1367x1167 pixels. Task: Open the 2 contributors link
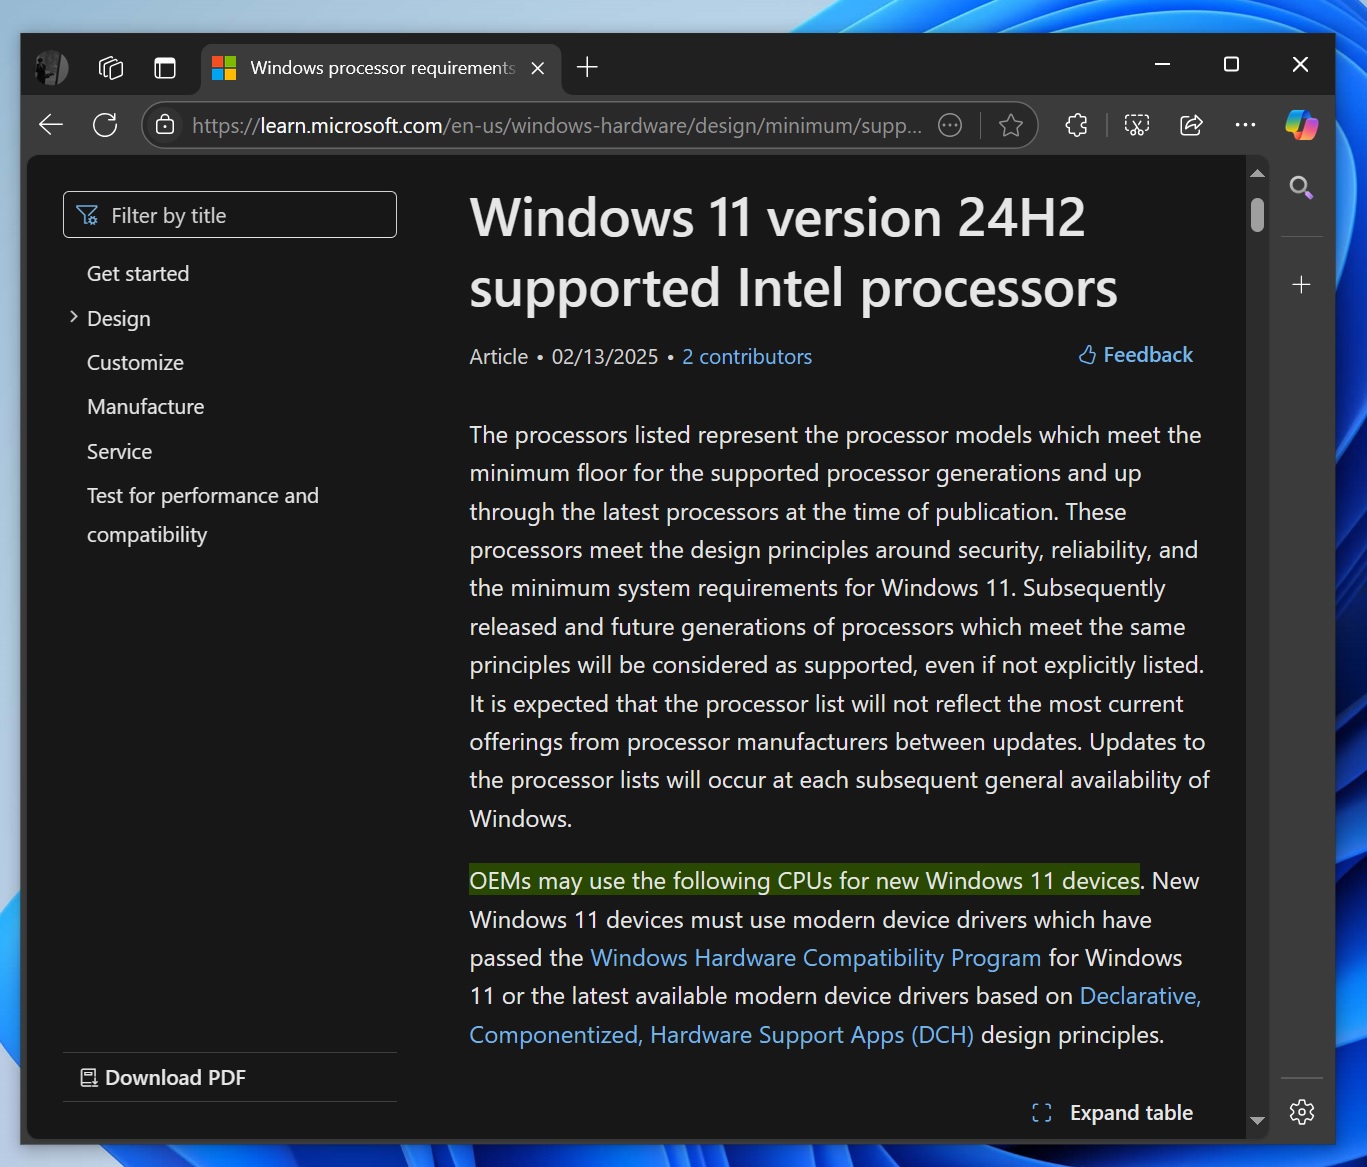747,356
